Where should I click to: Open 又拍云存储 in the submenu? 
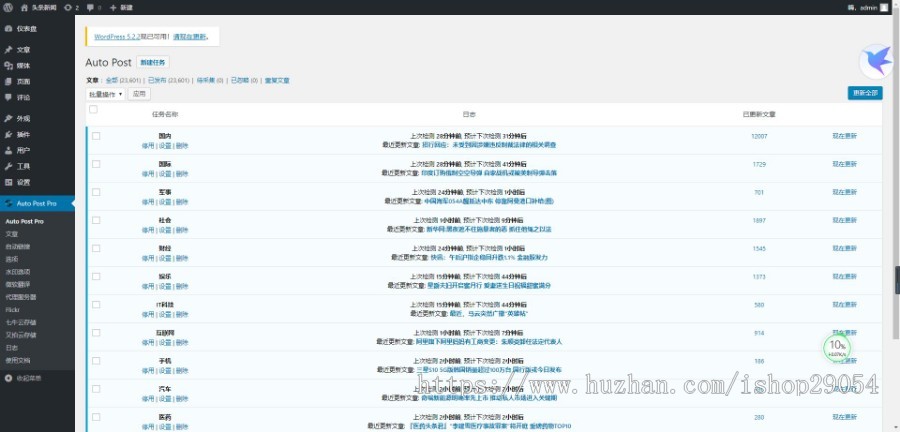point(21,335)
